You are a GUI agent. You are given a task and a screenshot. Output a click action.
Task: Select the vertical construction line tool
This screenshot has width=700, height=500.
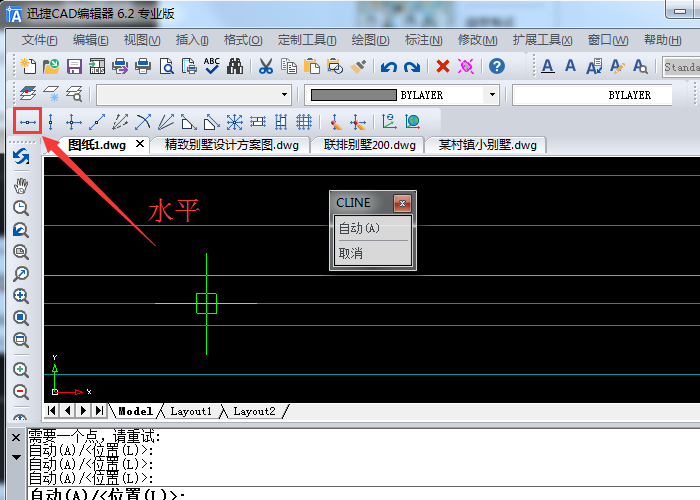pyautogui.click(x=50, y=122)
